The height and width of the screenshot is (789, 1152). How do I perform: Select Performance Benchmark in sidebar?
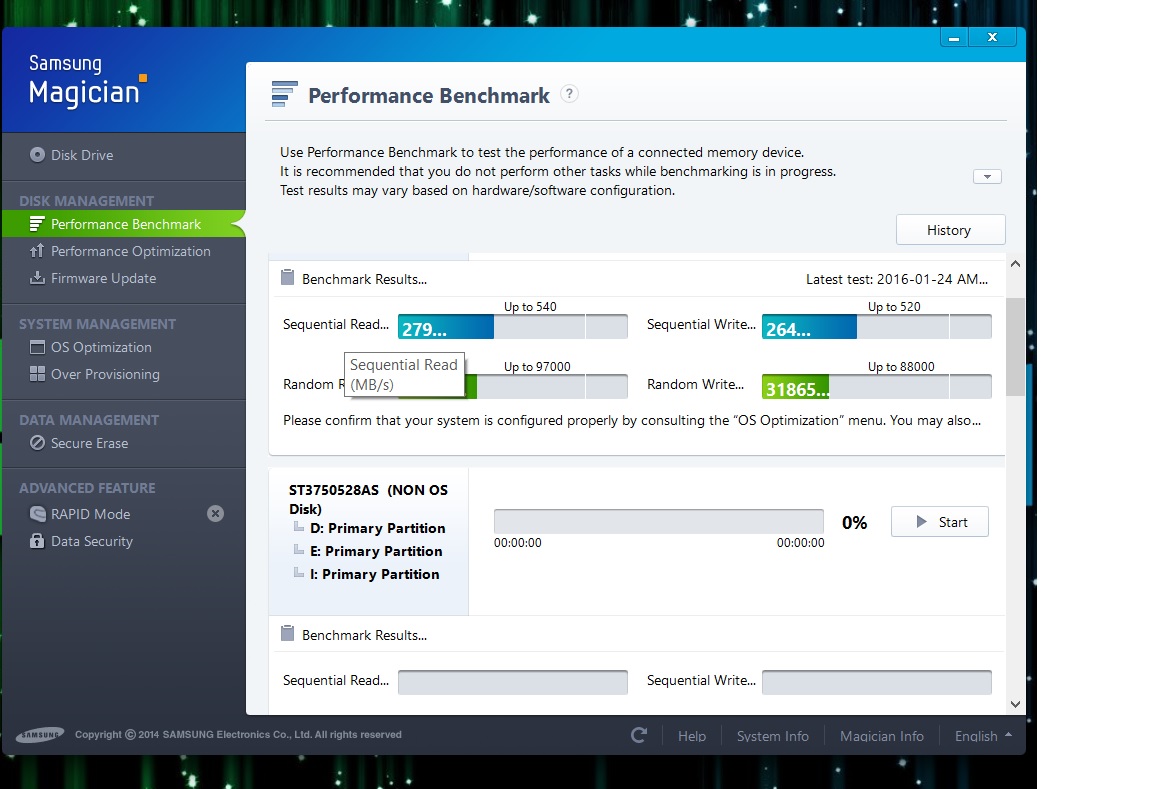point(123,224)
